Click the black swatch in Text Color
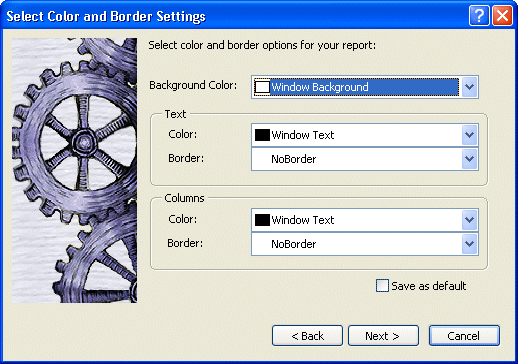 (262, 135)
